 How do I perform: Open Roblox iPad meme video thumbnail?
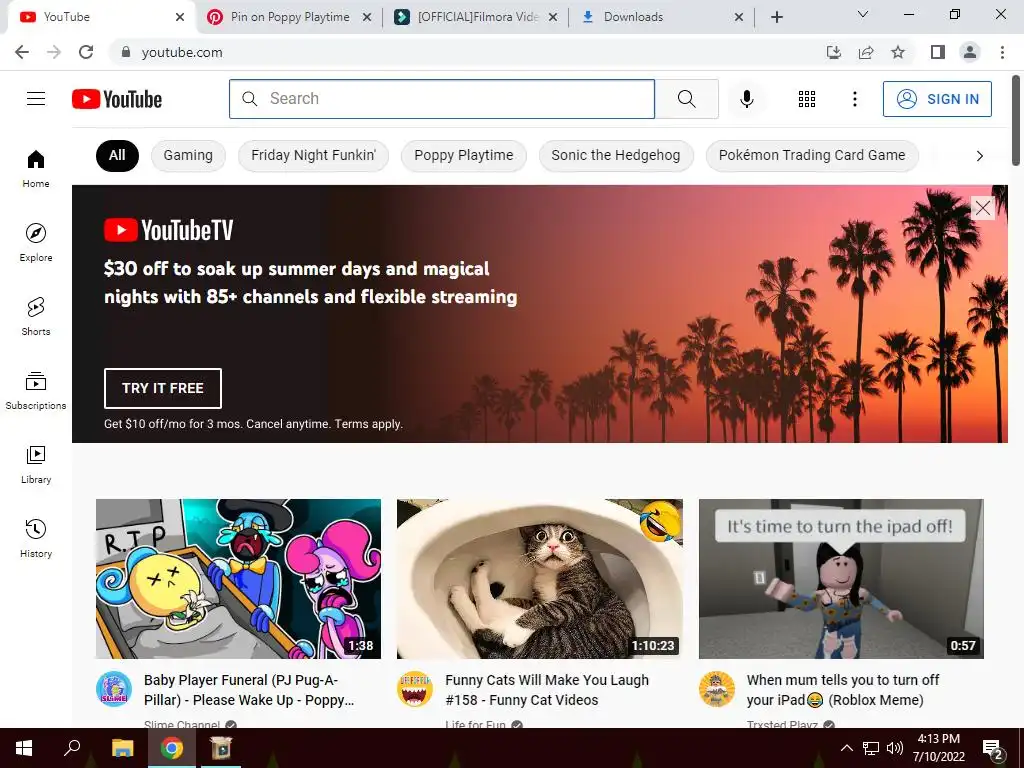(x=841, y=579)
